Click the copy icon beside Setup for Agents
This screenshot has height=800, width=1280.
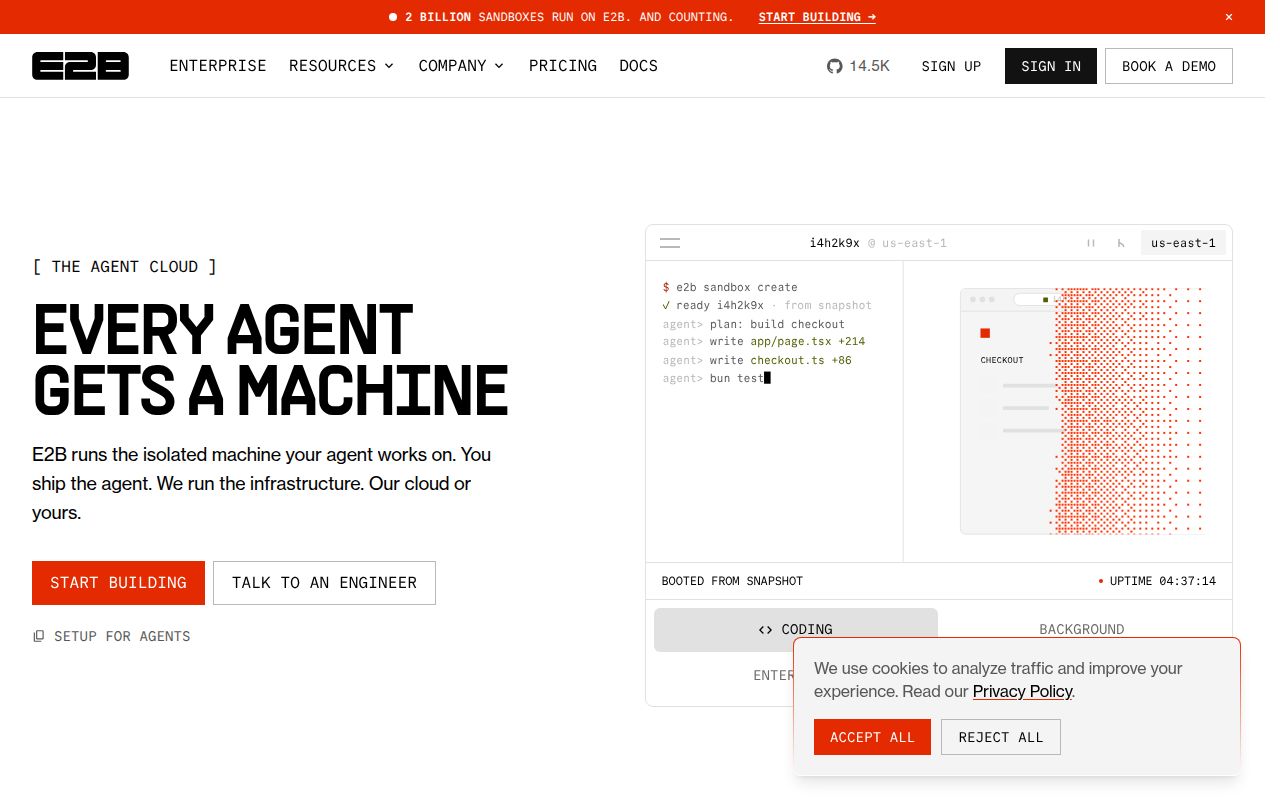tap(39, 636)
